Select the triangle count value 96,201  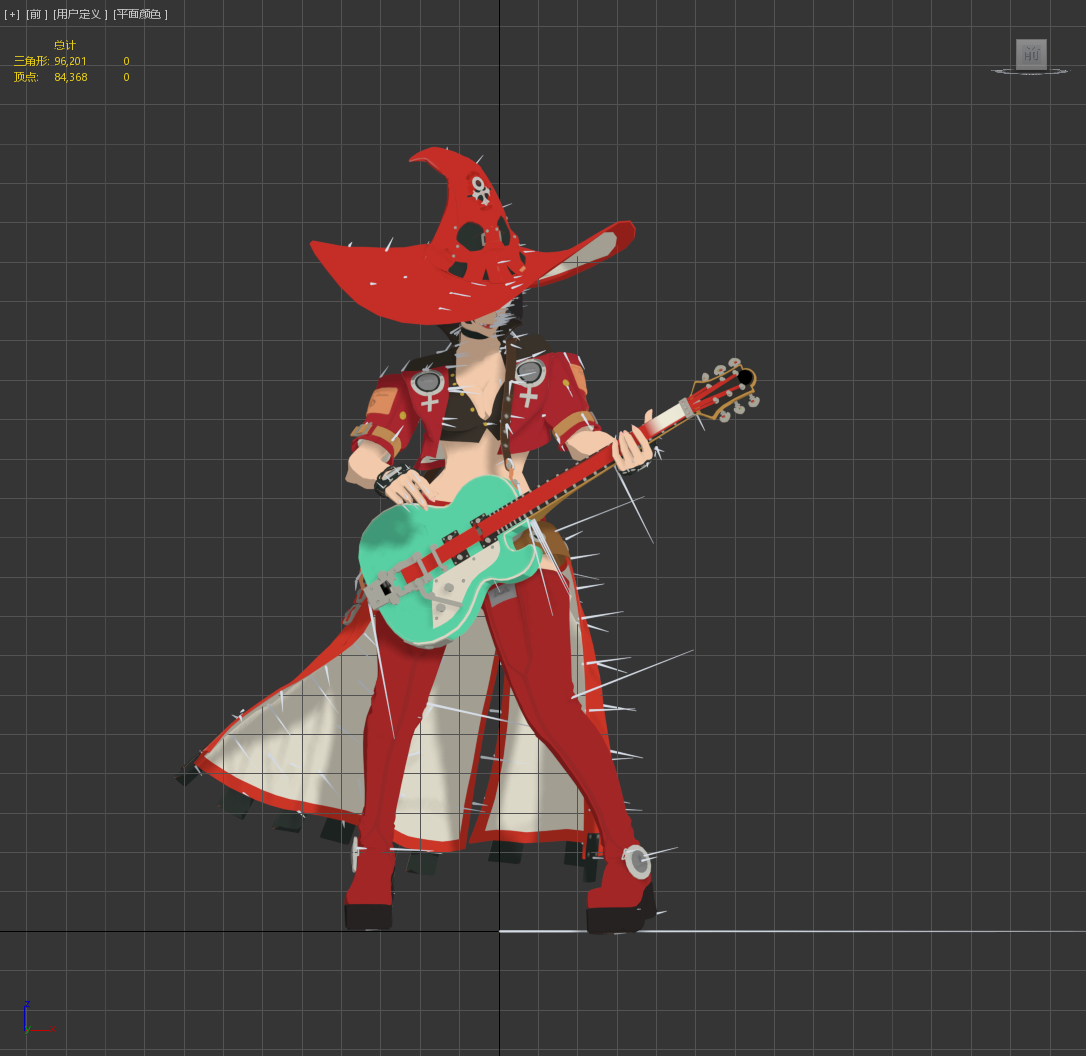[x=71, y=61]
